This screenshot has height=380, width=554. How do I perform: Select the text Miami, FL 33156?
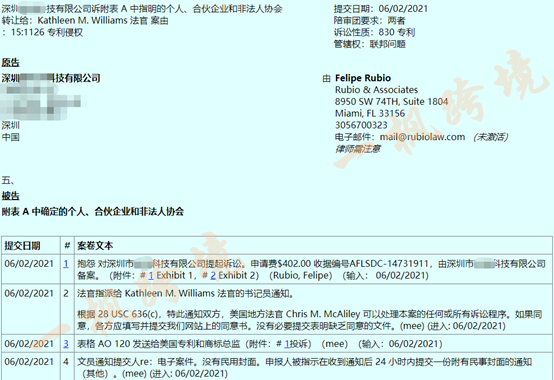pos(370,113)
